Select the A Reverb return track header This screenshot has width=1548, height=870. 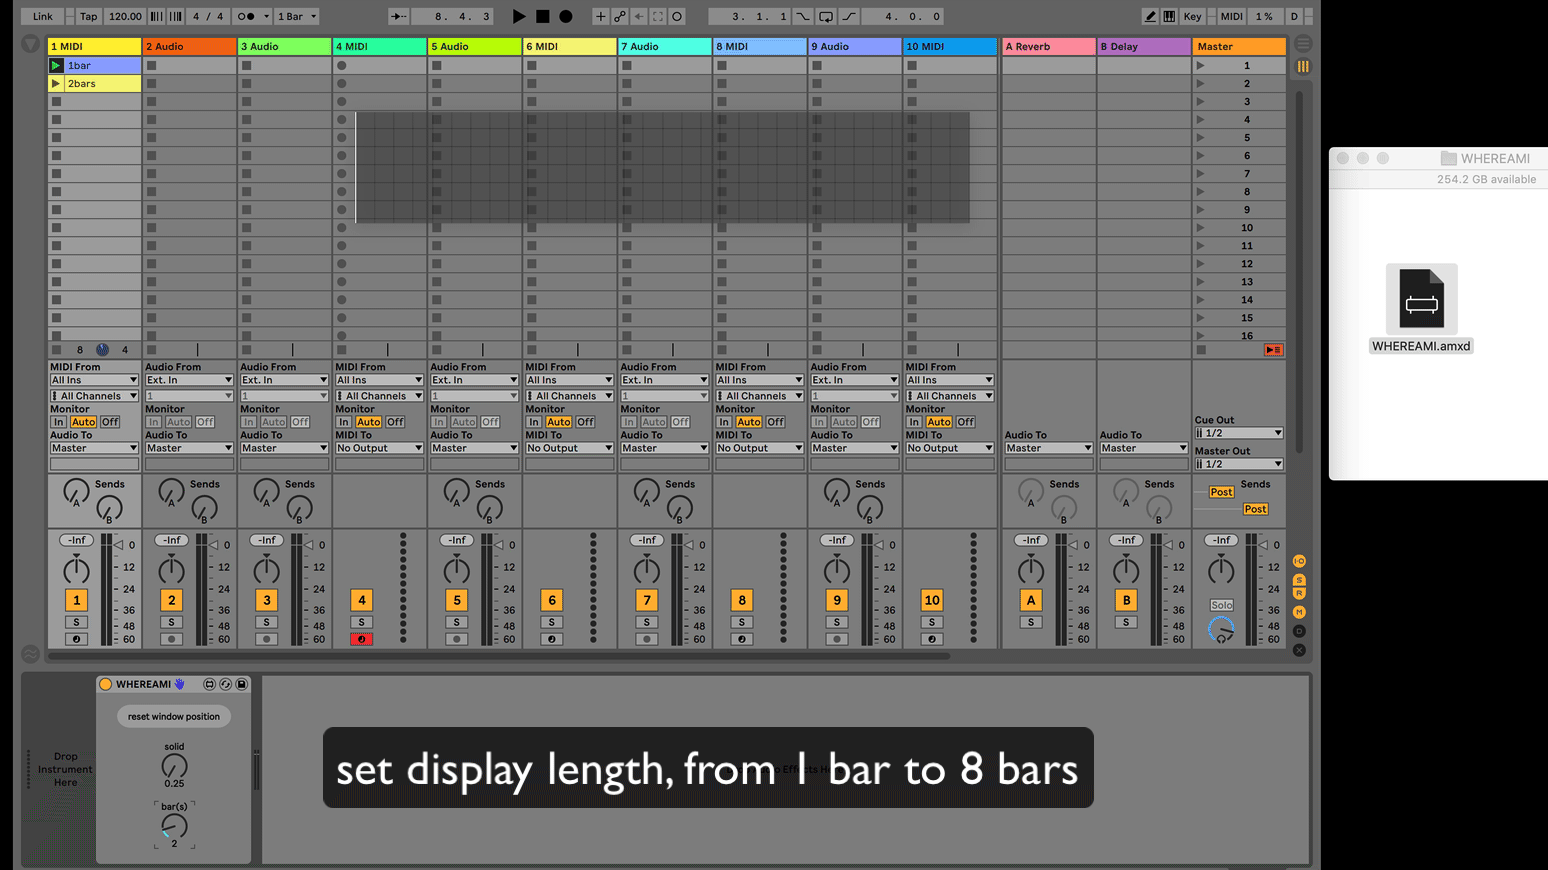[x=1048, y=46]
